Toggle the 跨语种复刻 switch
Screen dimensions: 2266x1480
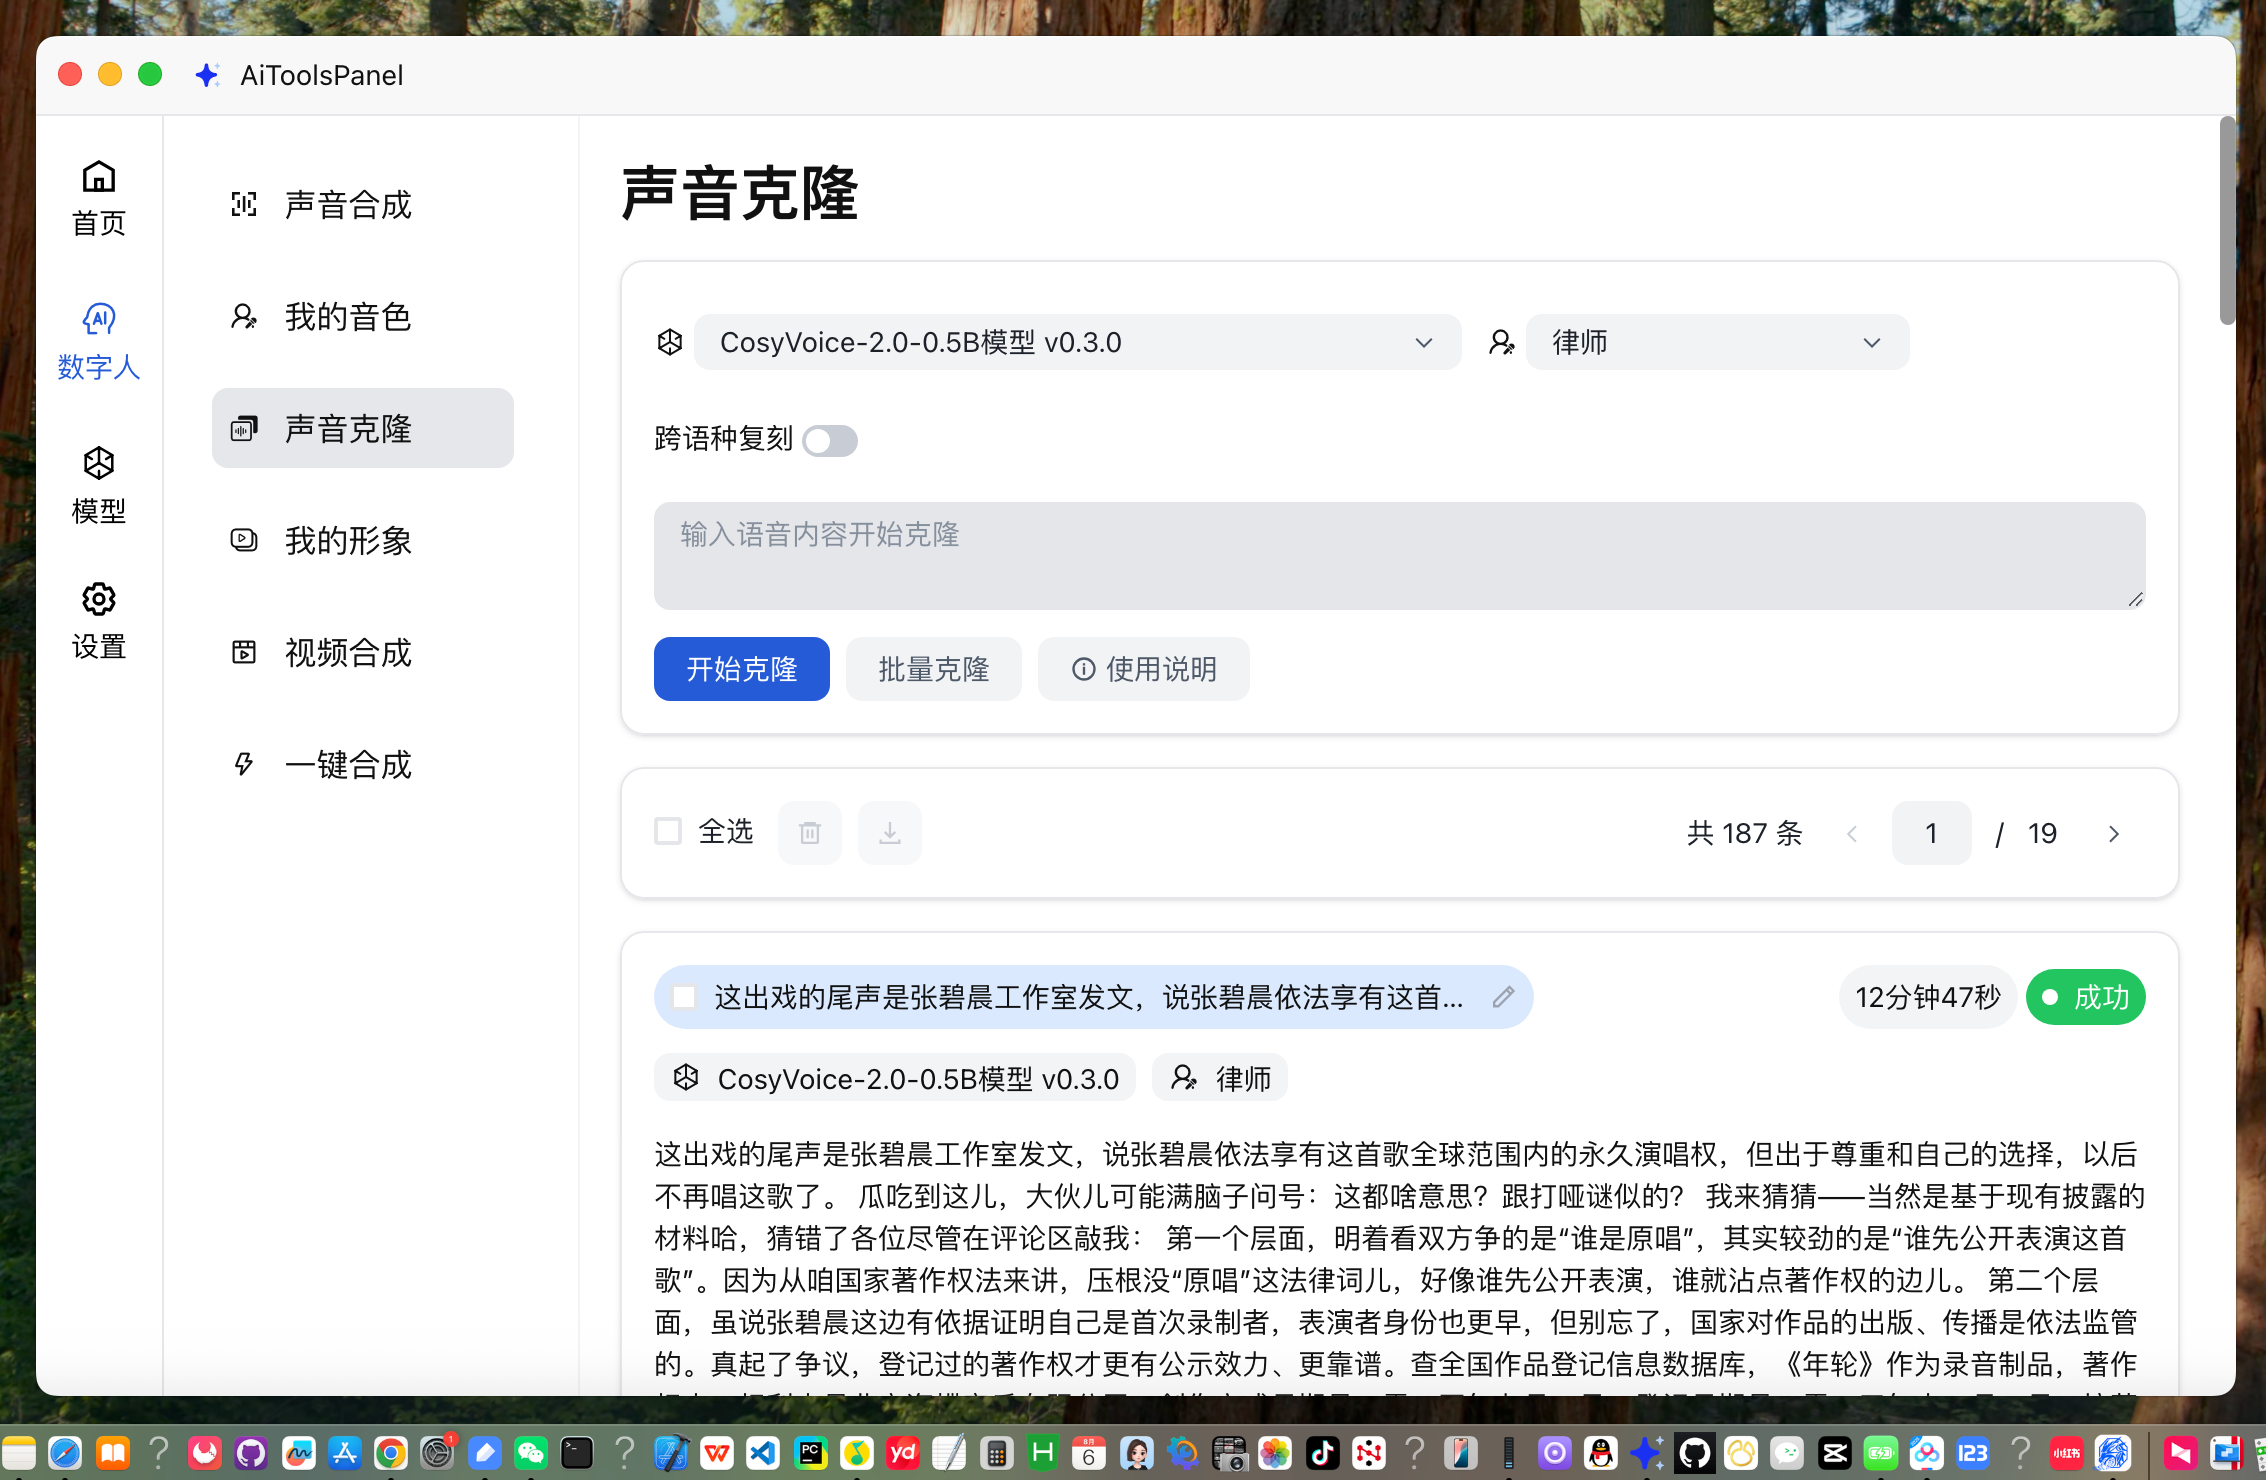pos(830,440)
